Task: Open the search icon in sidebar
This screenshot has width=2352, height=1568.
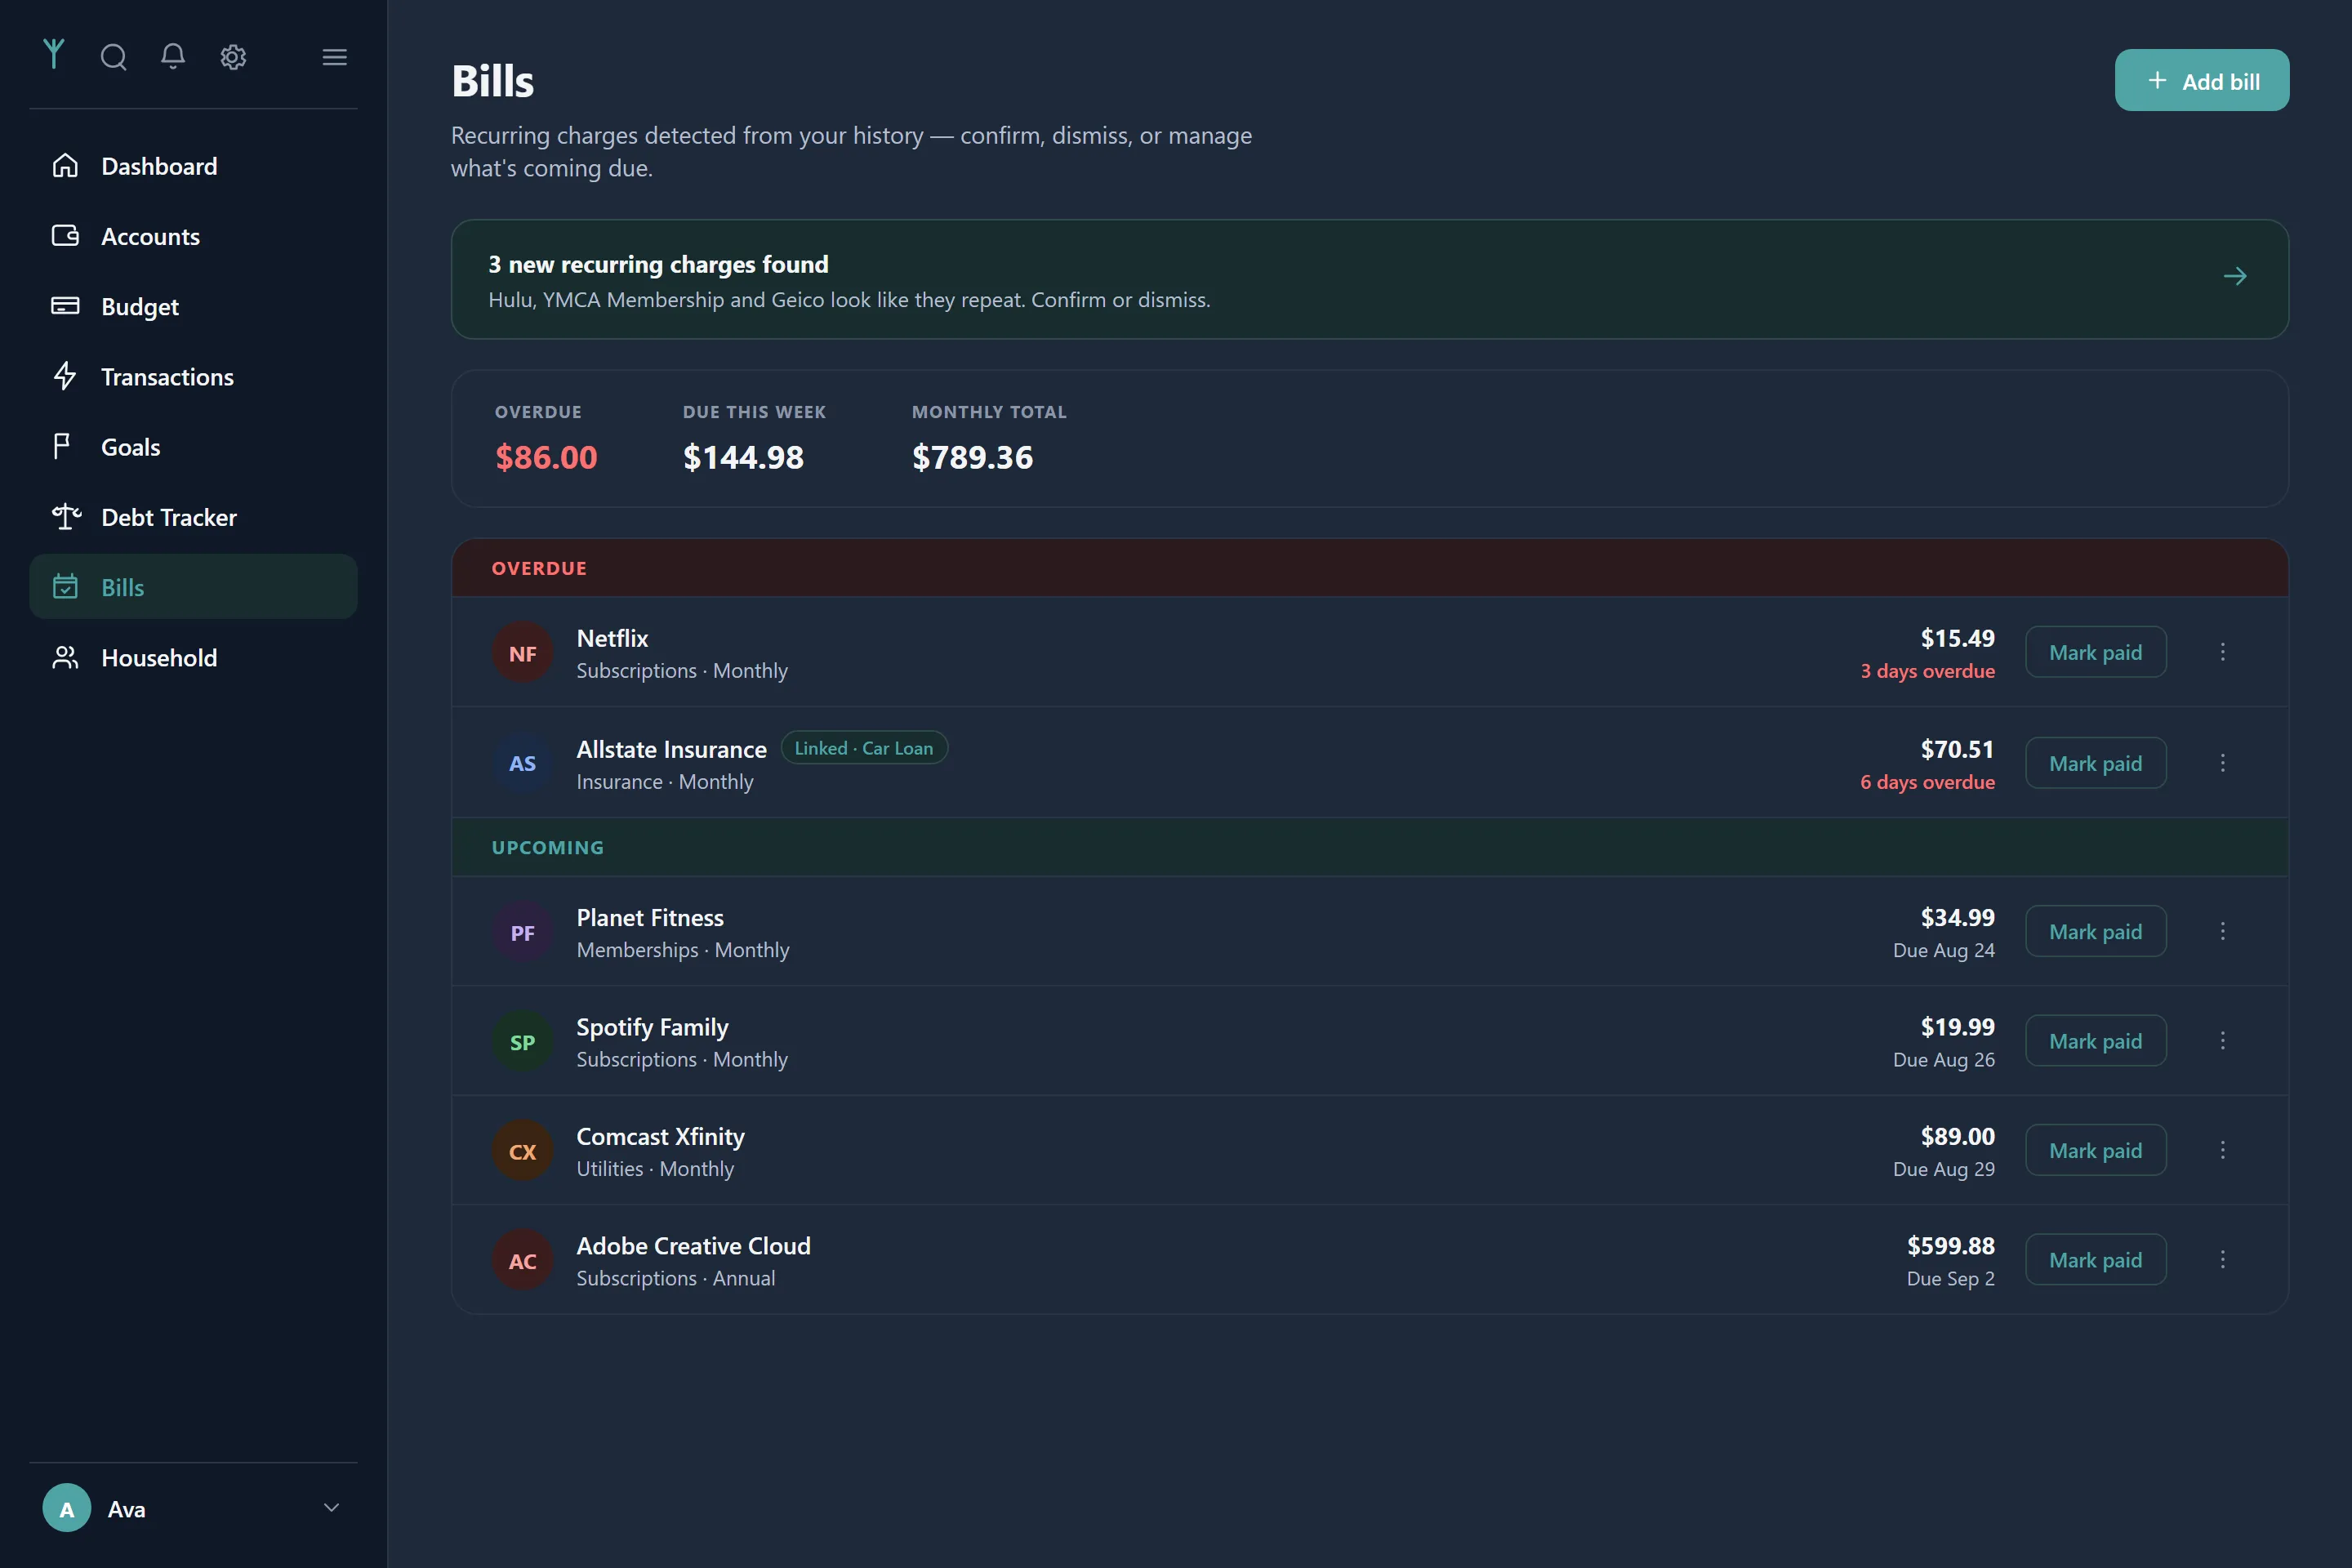Action: point(114,57)
